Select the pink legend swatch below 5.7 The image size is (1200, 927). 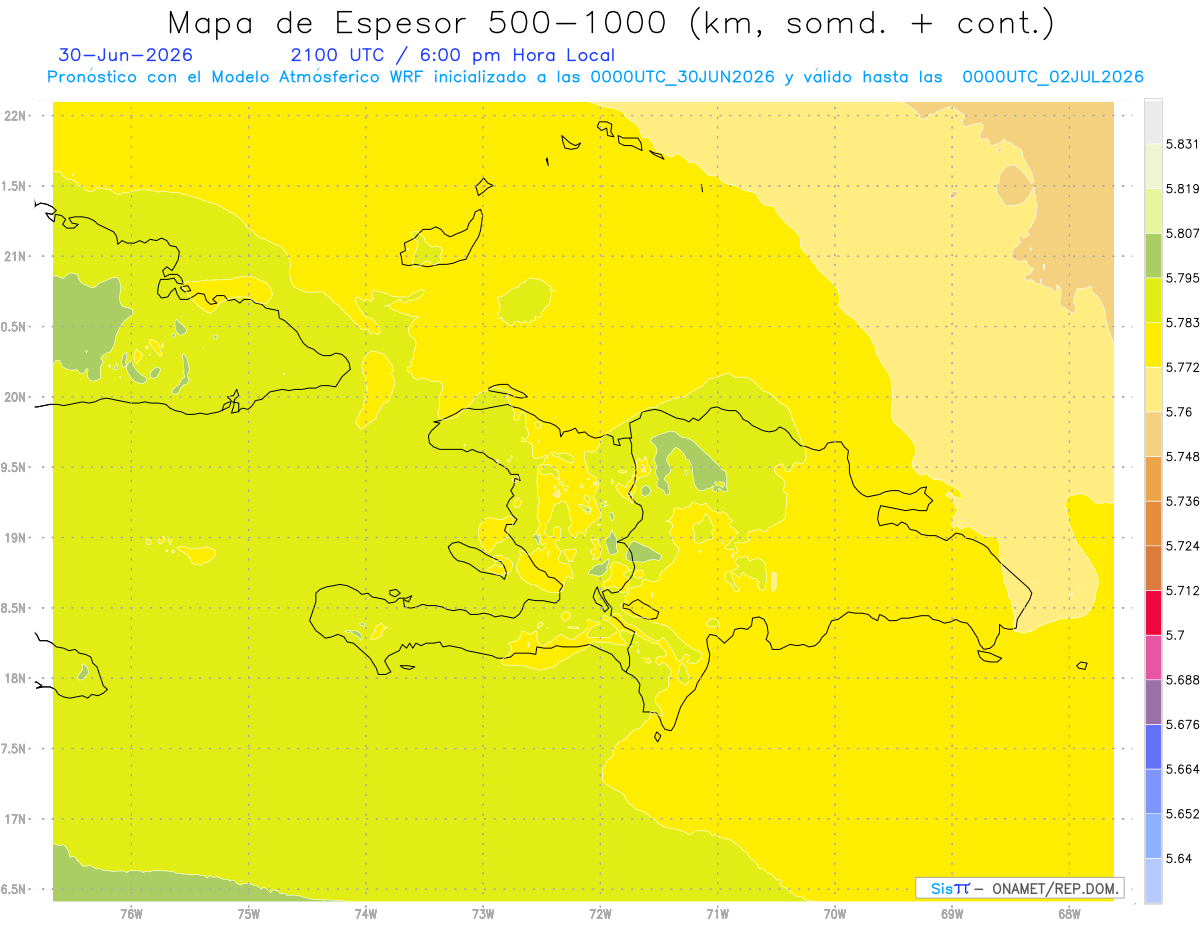(1153, 657)
